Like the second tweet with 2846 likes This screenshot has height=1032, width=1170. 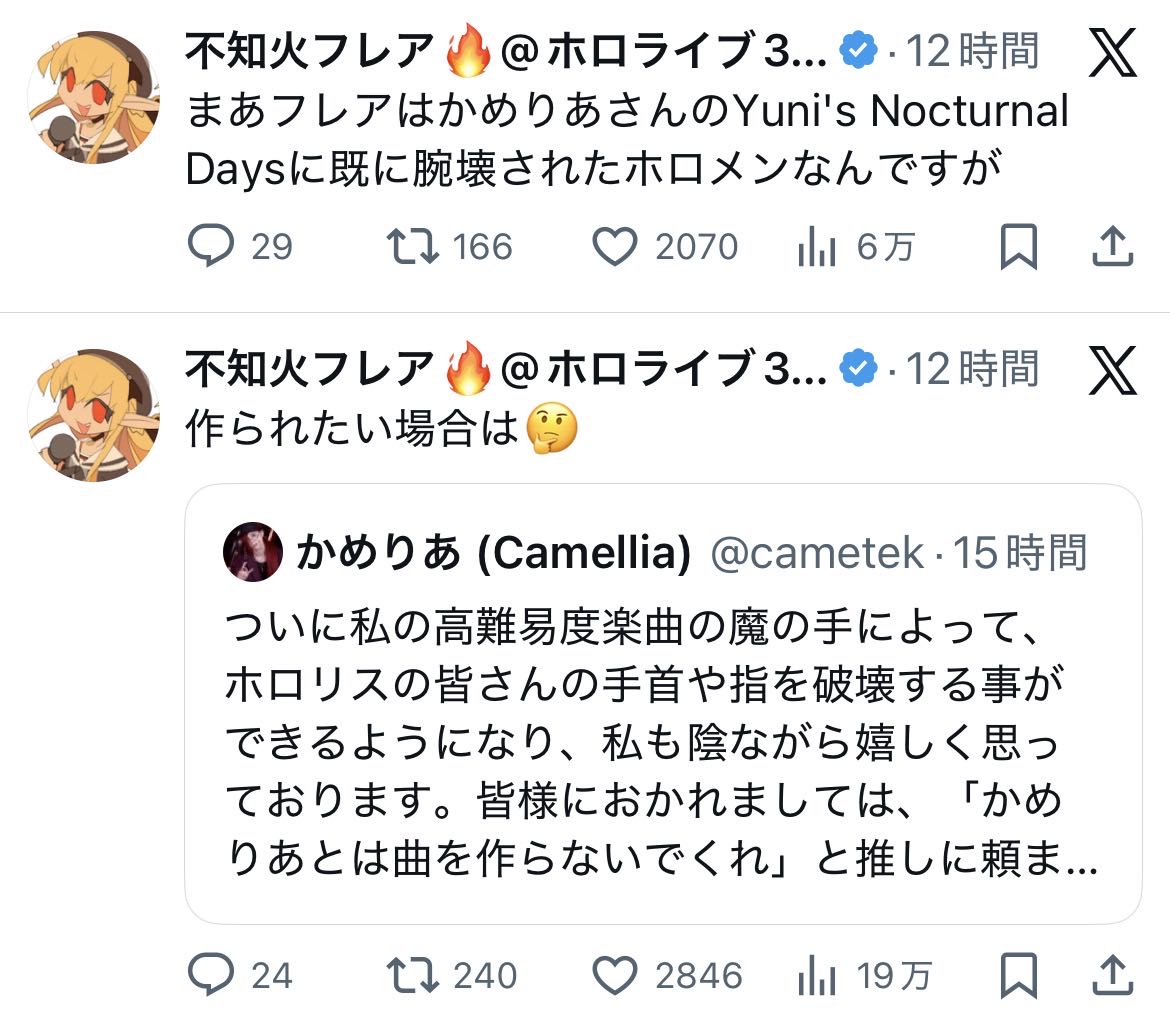[616, 975]
